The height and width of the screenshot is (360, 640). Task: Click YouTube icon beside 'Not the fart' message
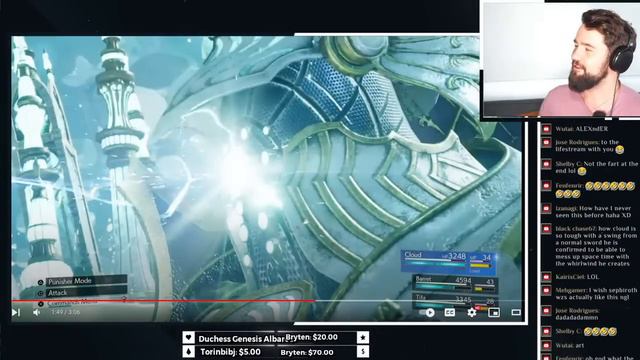[546, 164]
